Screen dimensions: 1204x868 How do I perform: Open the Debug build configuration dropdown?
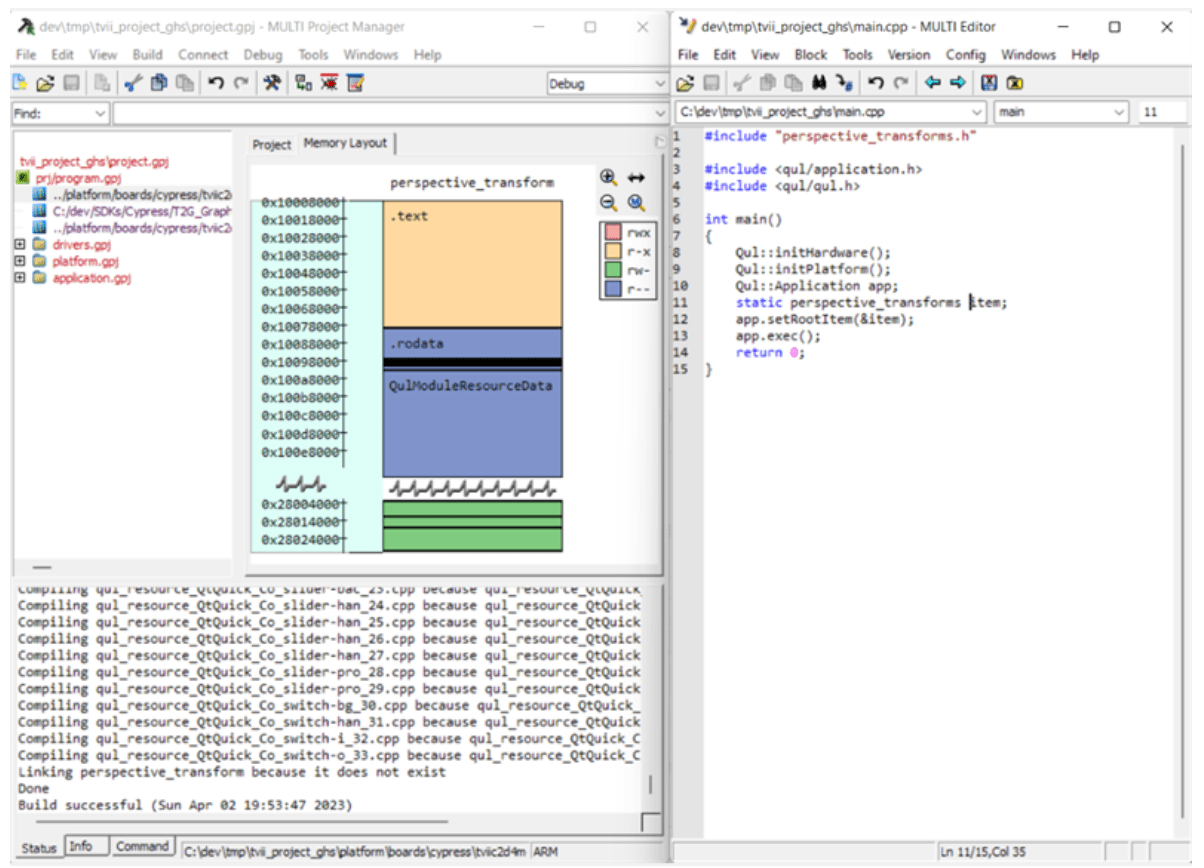[658, 84]
